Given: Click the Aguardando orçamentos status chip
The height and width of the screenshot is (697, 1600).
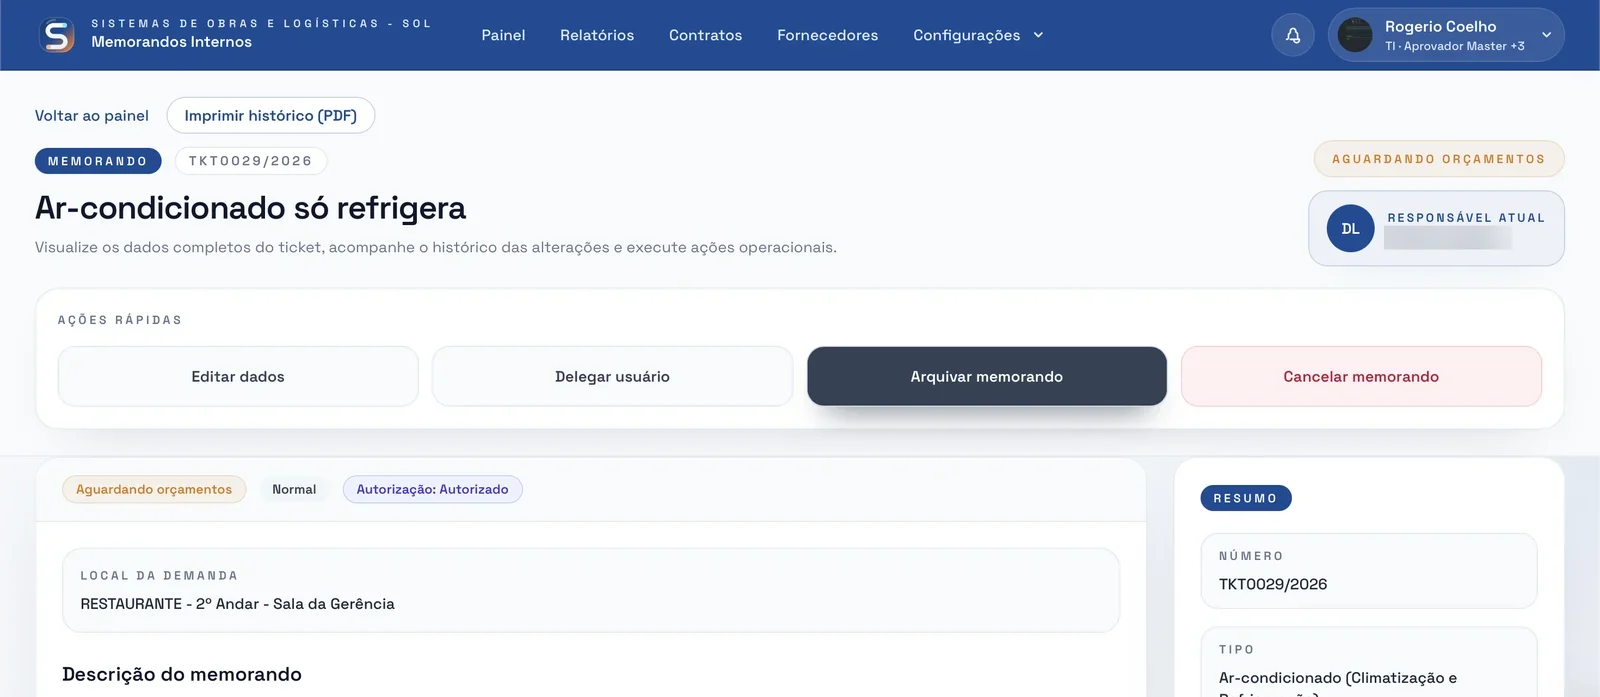Looking at the screenshot, I should (154, 489).
